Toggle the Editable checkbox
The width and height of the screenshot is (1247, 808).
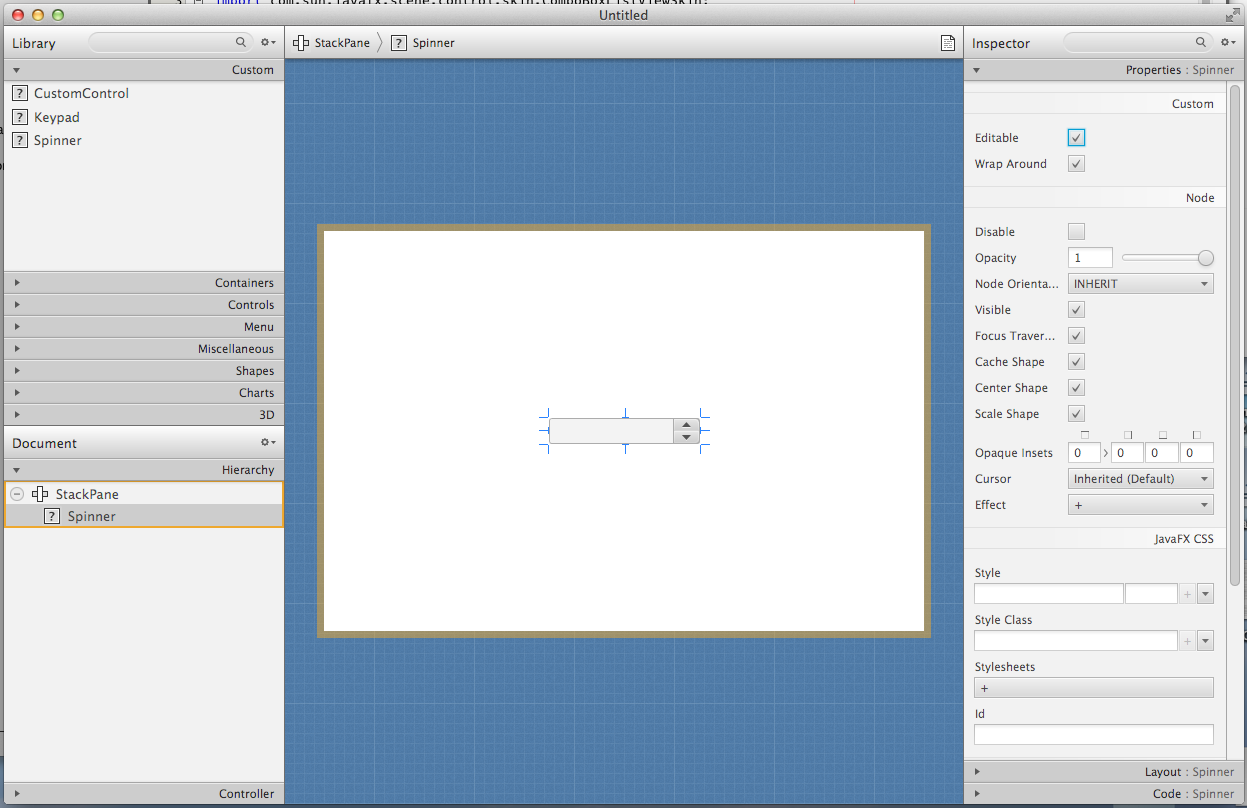coord(1076,138)
